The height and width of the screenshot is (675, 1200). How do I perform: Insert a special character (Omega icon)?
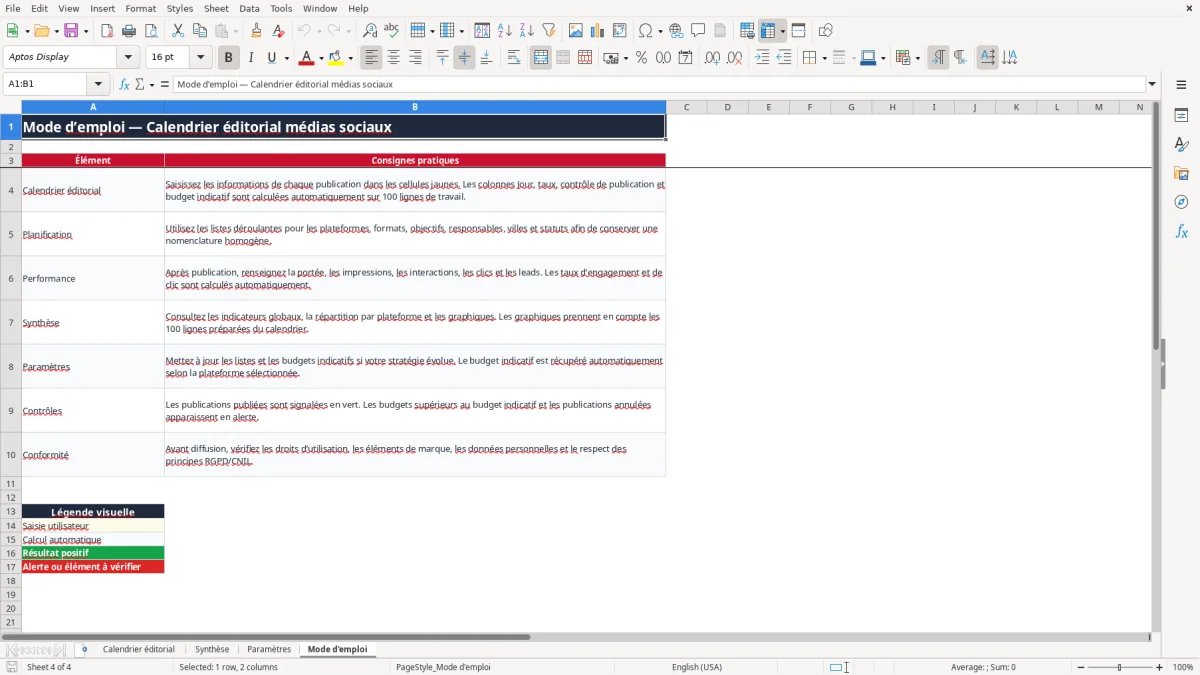coord(645,31)
